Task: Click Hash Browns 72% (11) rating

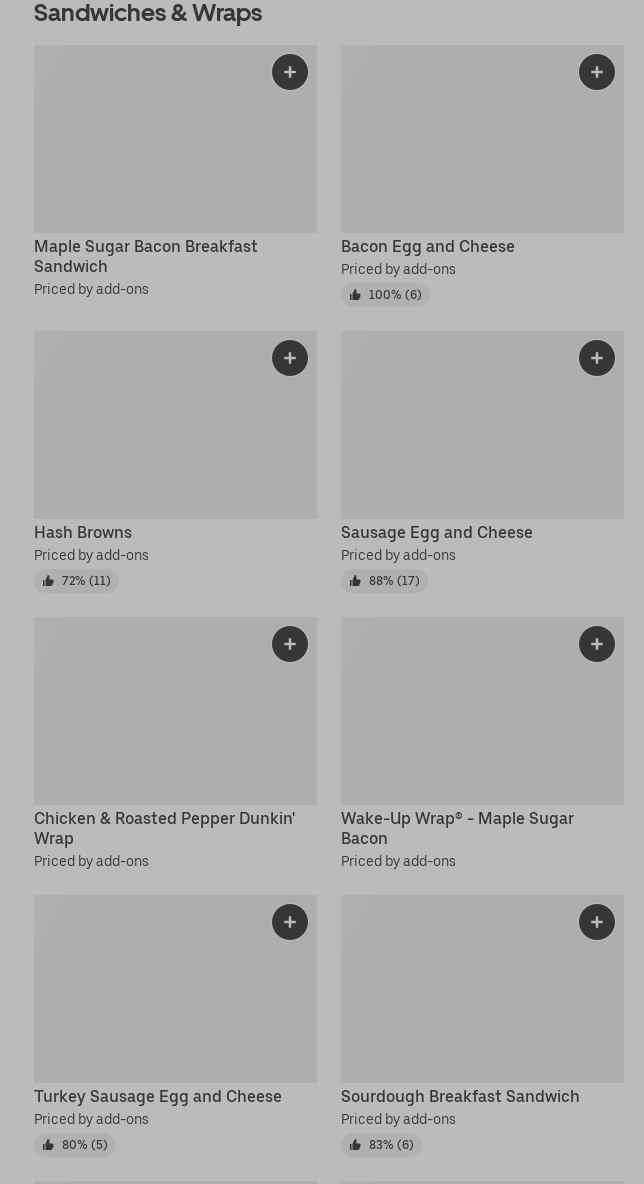Action: (x=76, y=581)
